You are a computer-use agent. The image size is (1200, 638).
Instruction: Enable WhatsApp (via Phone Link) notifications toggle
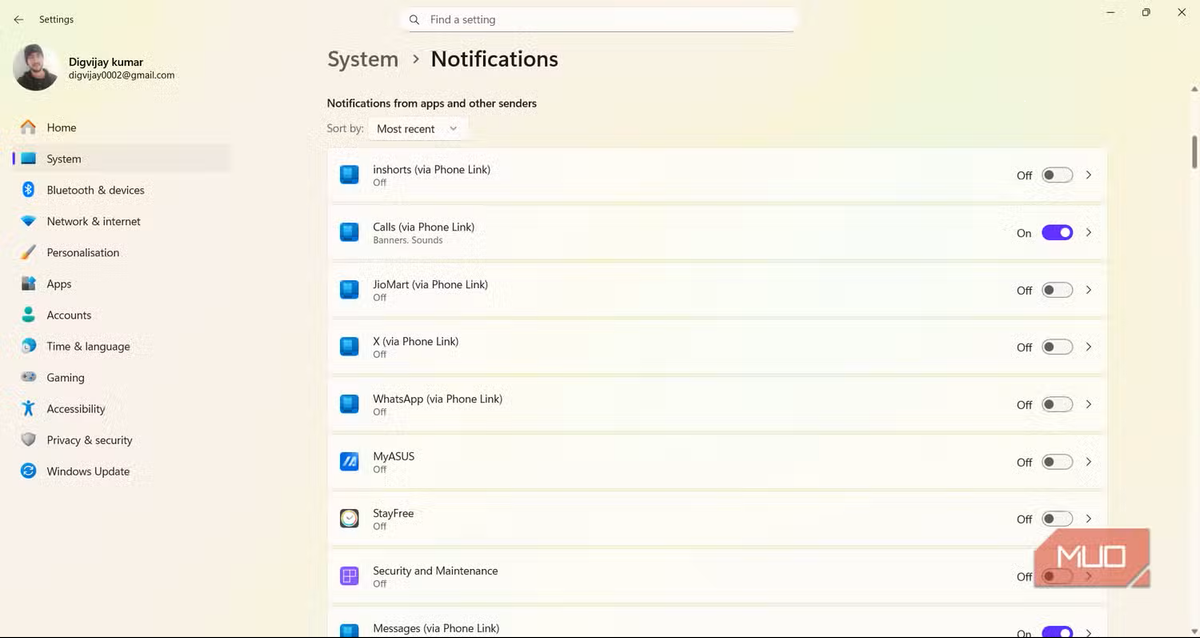1057,405
